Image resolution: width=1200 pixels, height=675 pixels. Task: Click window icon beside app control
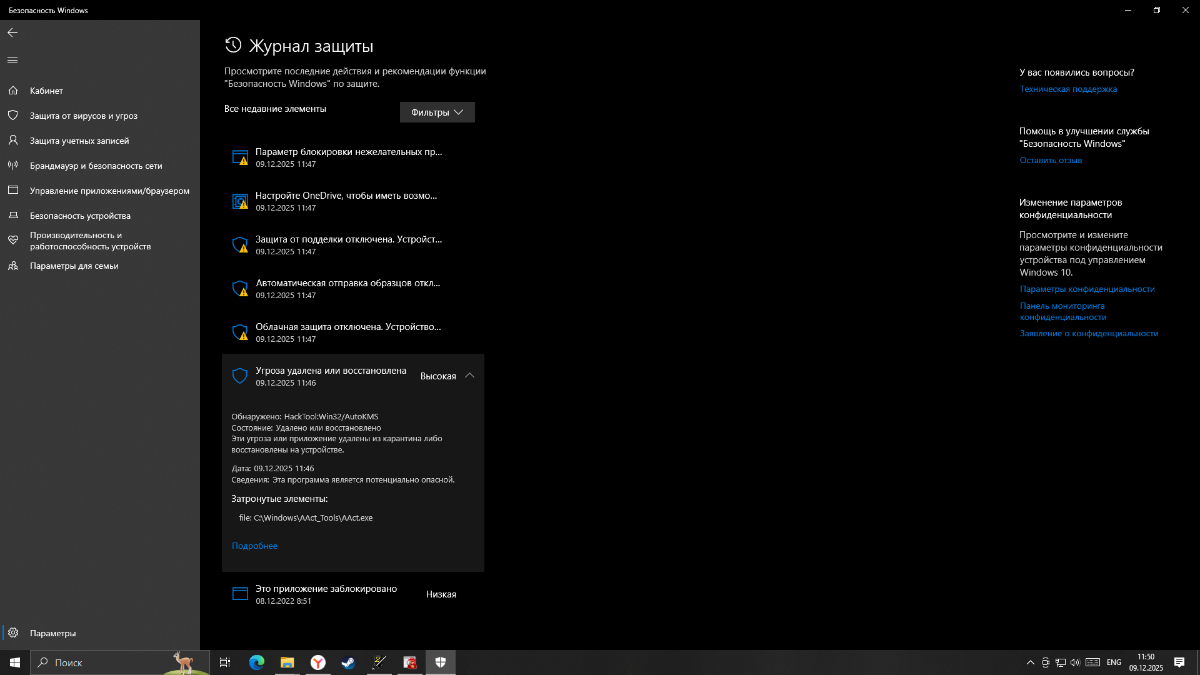coord(13,190)
